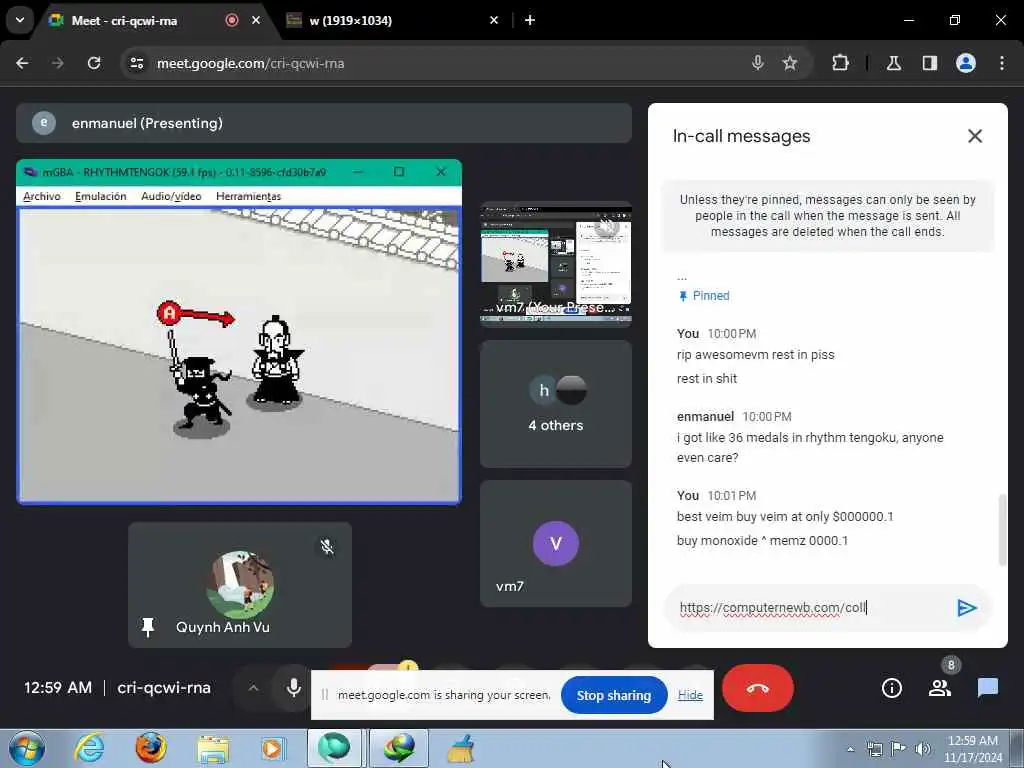Switch to the Meet cri-qcwi-rna tab
1024x768 pixels.
124,20
